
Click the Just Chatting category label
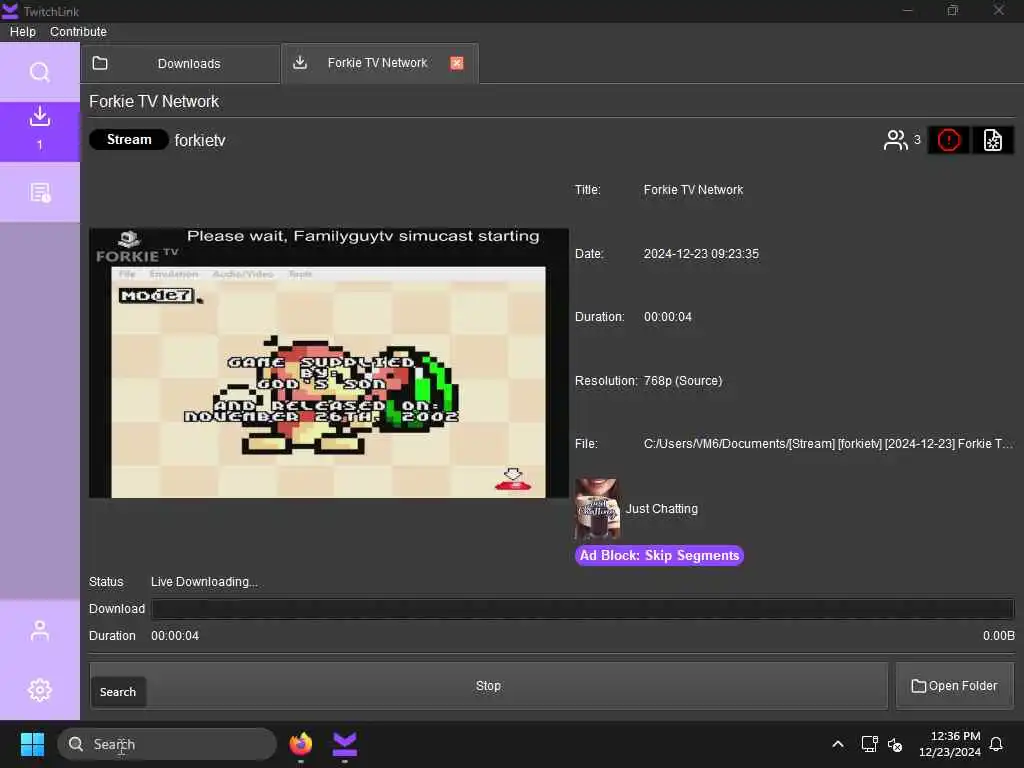662,509
